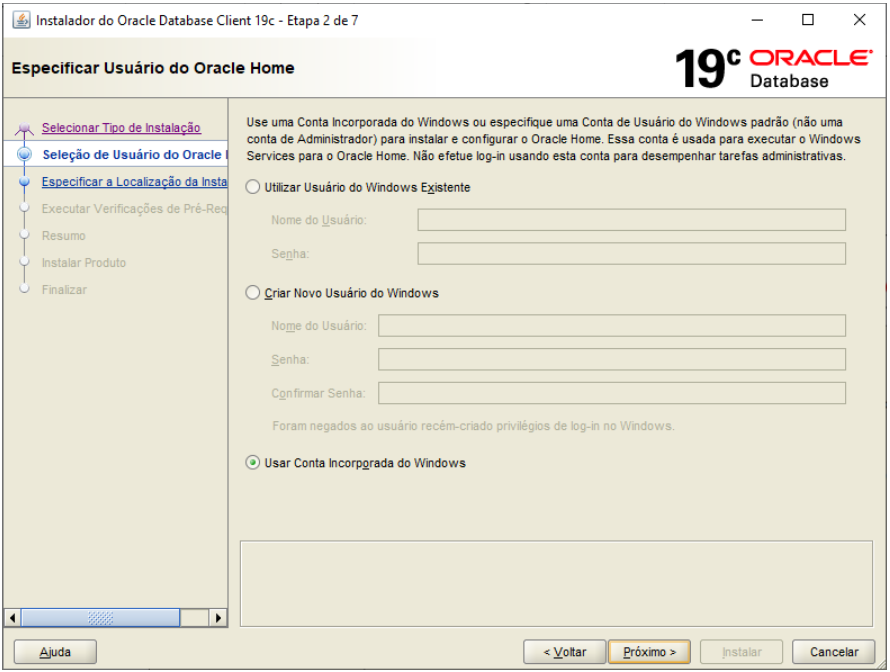Click the Próximo button
Image resolution: width=890 pixels, height=672 pixels.
tap(649, 652)
